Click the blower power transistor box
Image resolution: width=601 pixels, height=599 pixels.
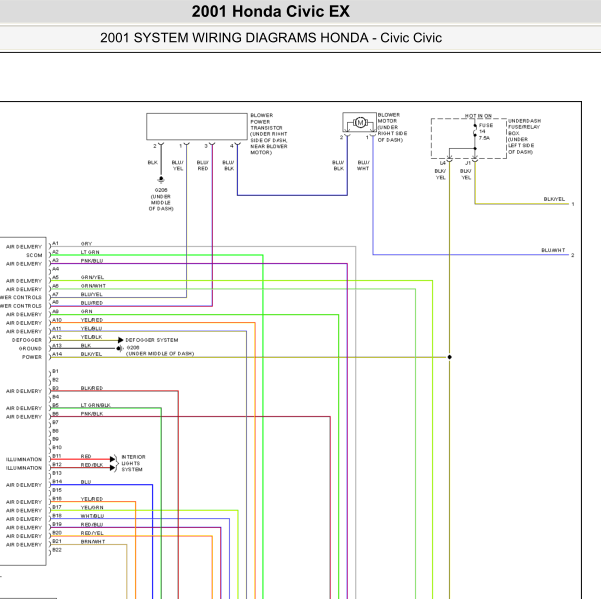pos(197,126)
